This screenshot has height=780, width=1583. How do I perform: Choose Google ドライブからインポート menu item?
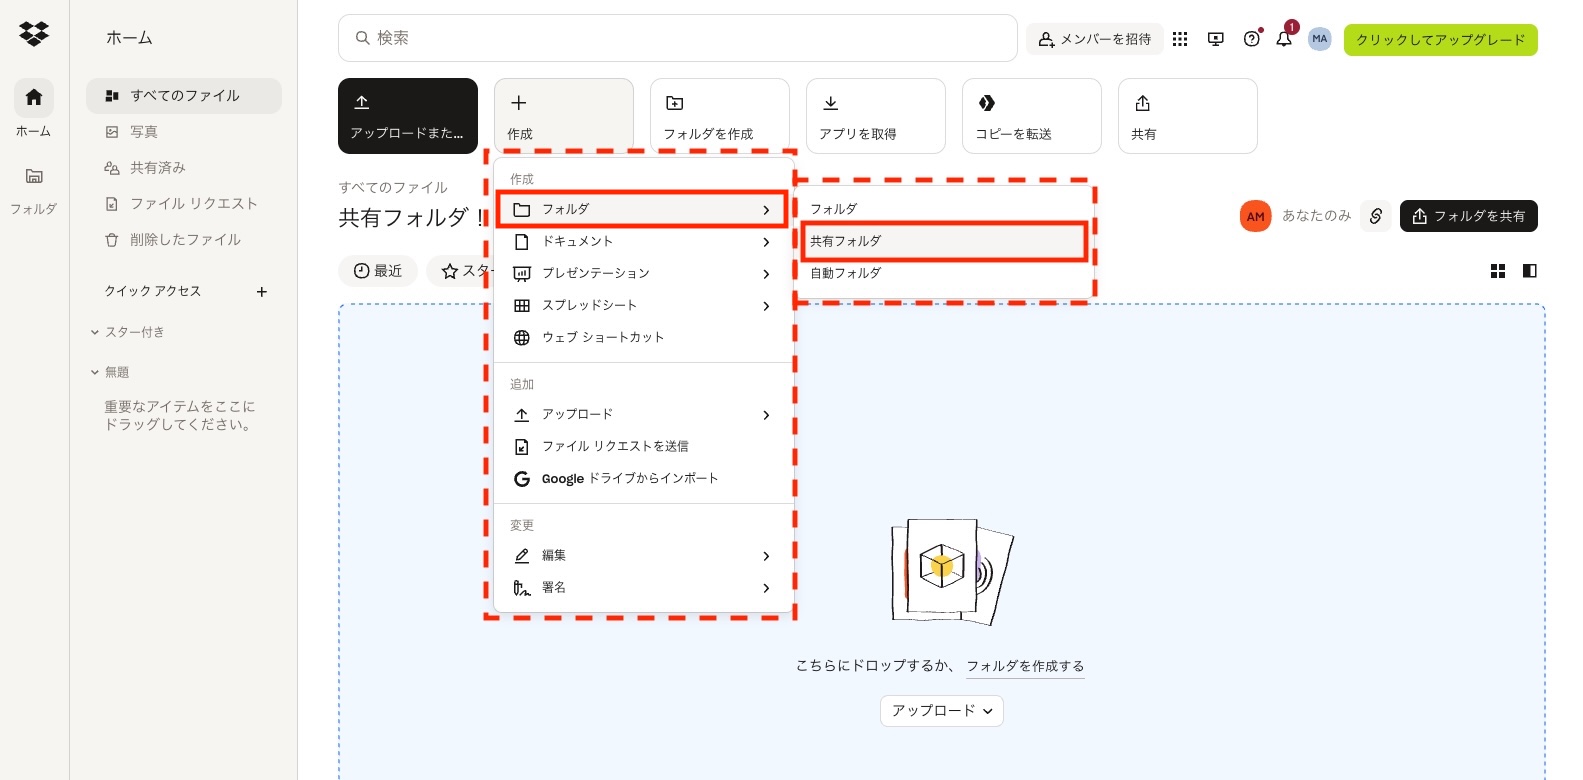click(630, 479)
